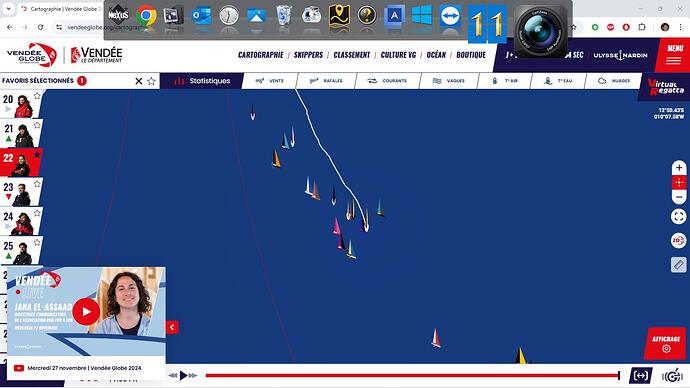Toggle the Rafales gusts layer
Viewport: 690px width, 388px height.
click(326, 81)
